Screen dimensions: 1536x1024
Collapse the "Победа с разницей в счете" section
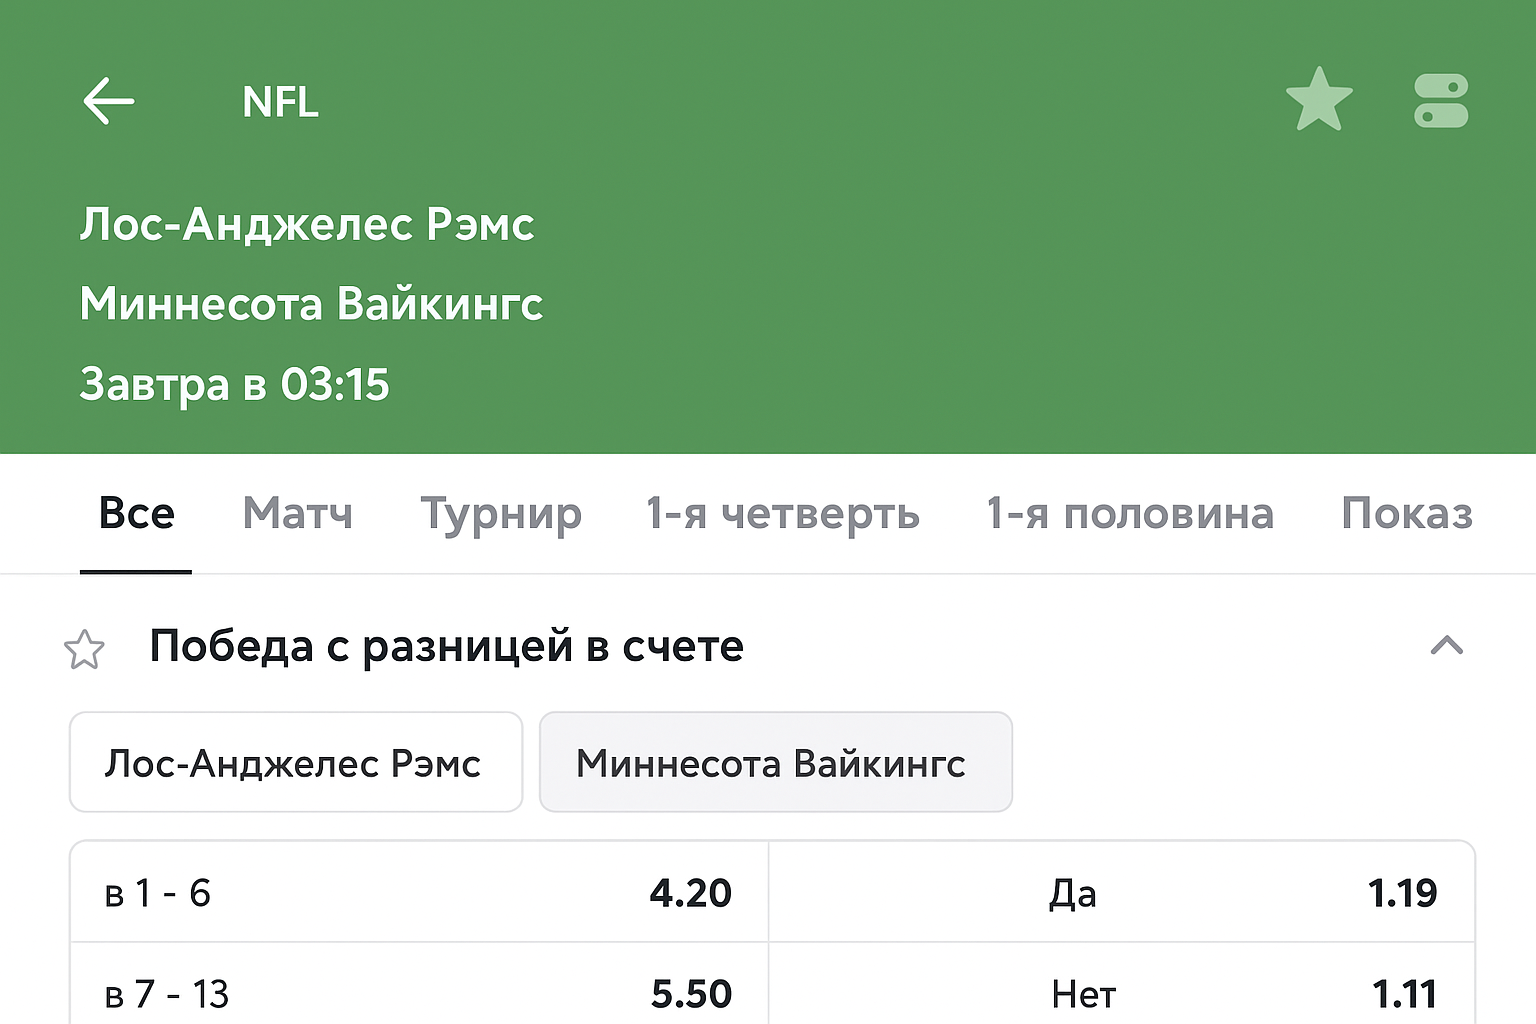pos(1446,646)
